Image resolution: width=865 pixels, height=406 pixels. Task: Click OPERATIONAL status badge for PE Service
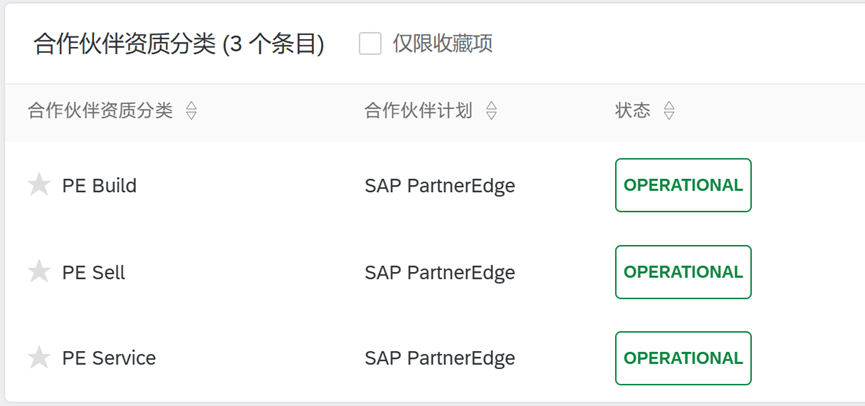click(x=684, y=358)
